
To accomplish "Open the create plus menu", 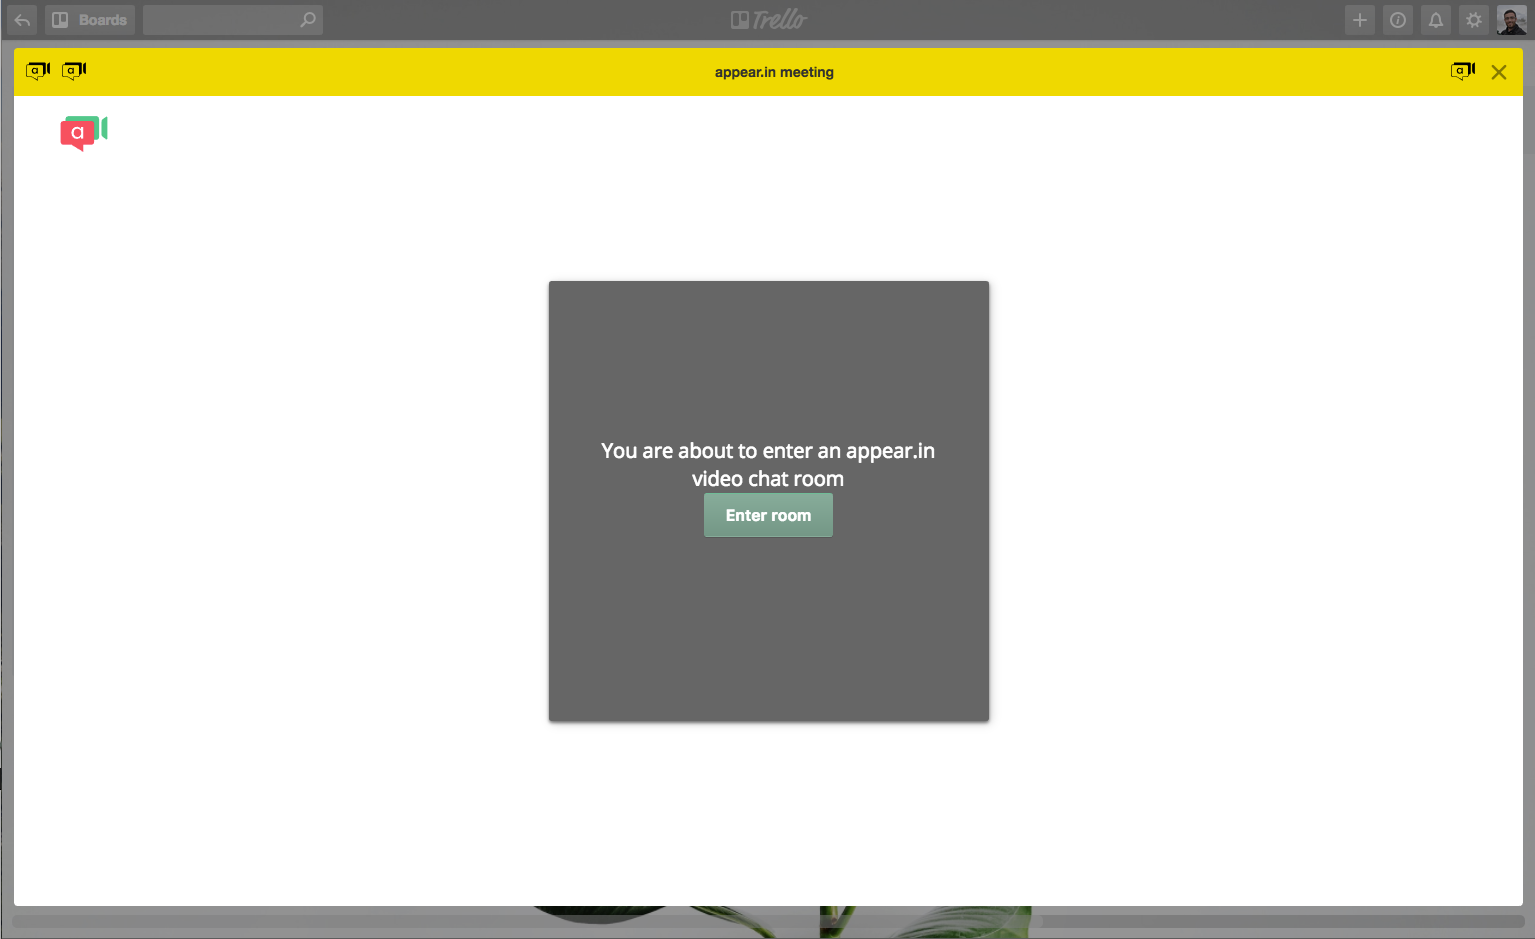I will pos(1360,20).
